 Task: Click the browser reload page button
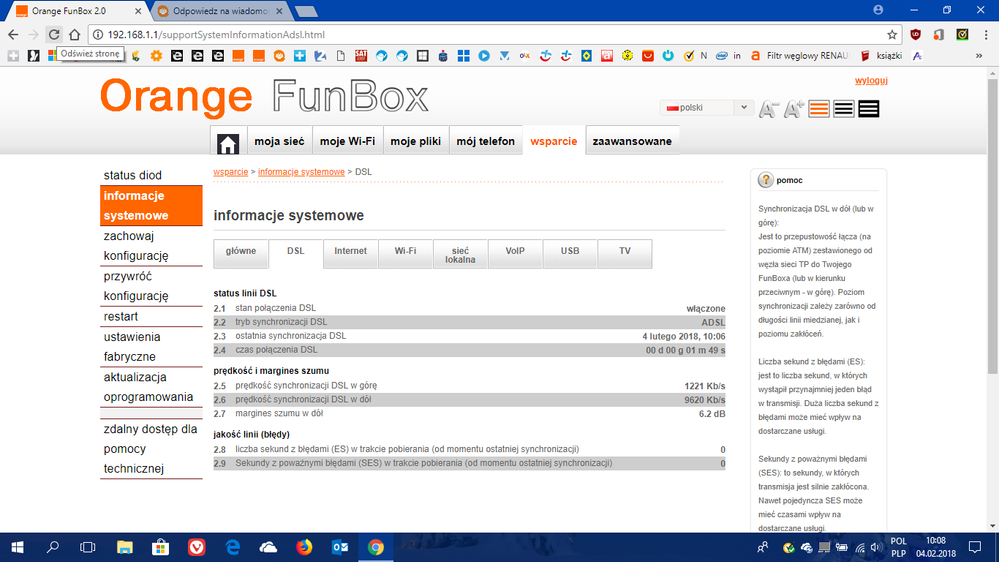53,34
